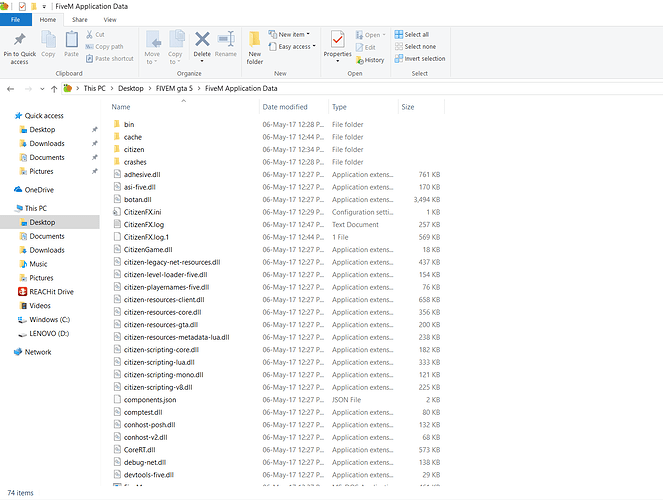Switch to the View ribbon tab
This screenshot has height=500, width=663.
point(110,19)
